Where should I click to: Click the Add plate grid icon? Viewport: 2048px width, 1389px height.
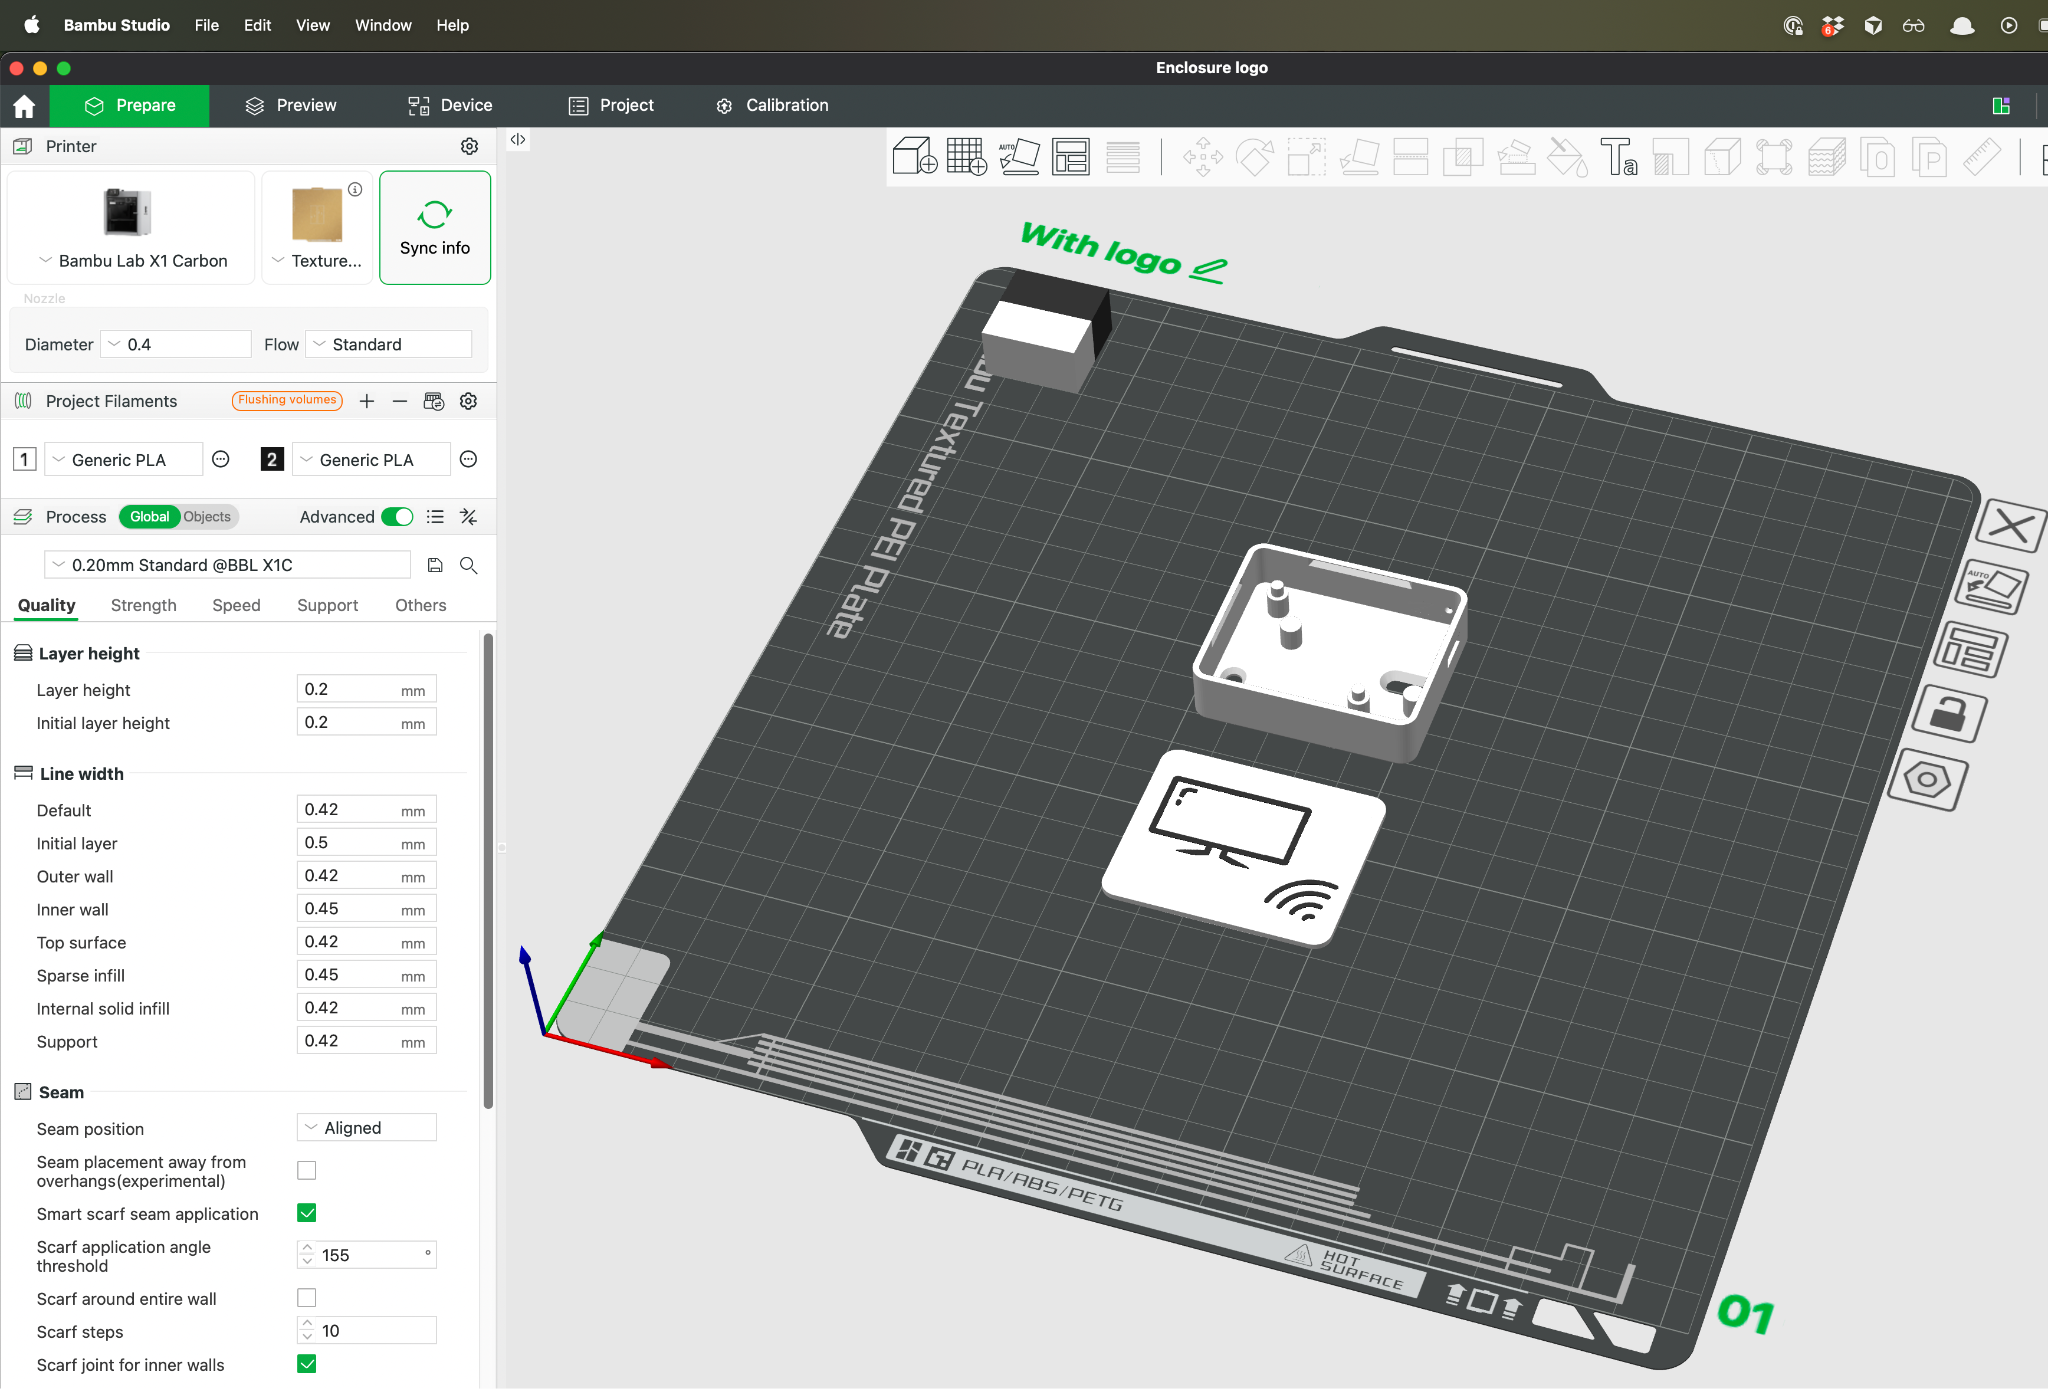click(966, 157)
